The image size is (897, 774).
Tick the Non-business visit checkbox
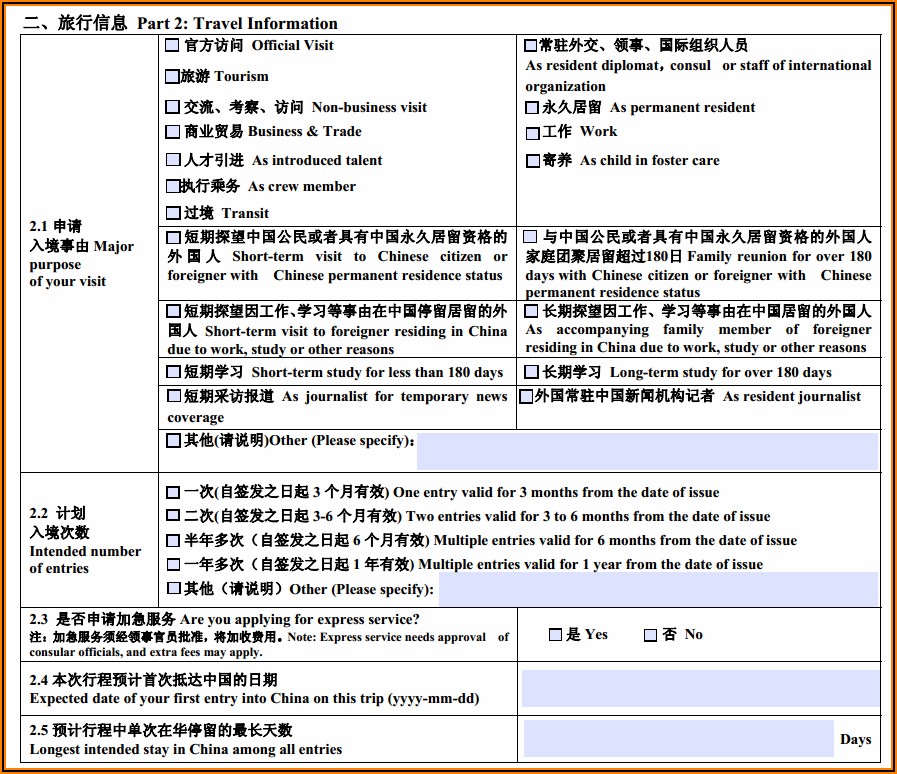(173, 107)
